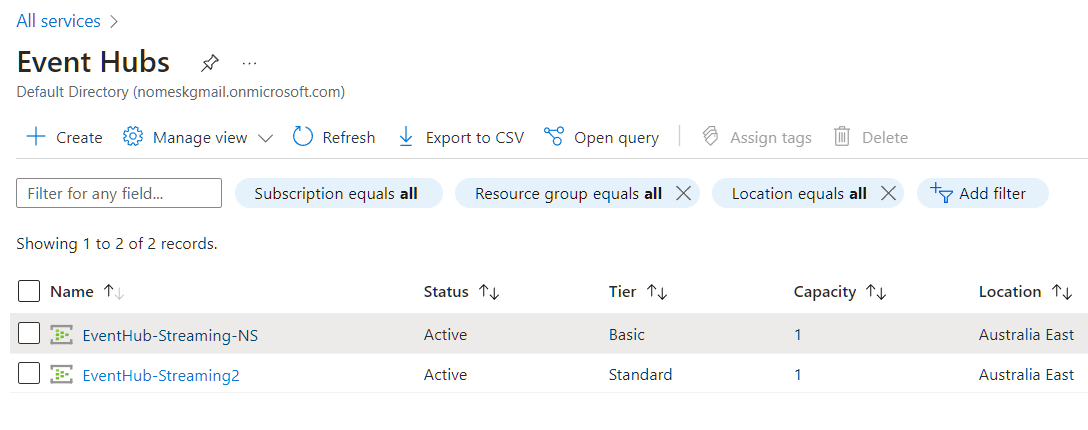Click the EventHub-Streaming-NS resource icon
This screenshot has height=430, width=1088.
(x=61, y=334)
